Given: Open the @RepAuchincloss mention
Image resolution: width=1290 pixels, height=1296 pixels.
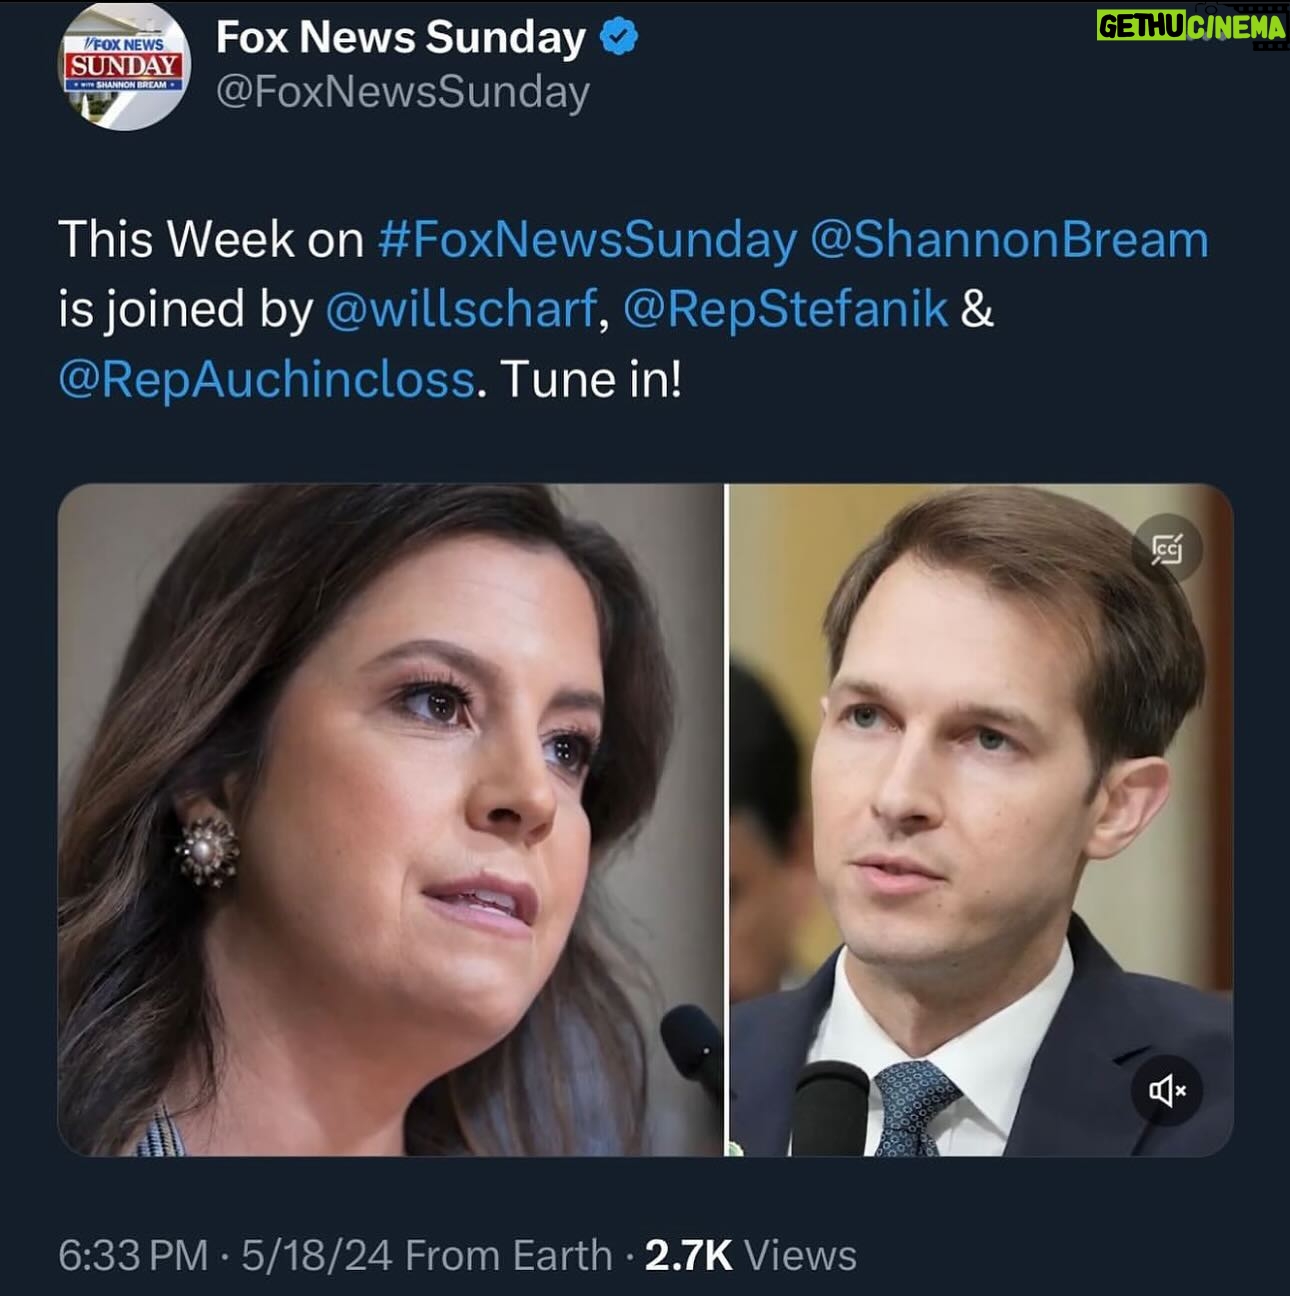Looking at the screenshot, I should pos(266,379).
